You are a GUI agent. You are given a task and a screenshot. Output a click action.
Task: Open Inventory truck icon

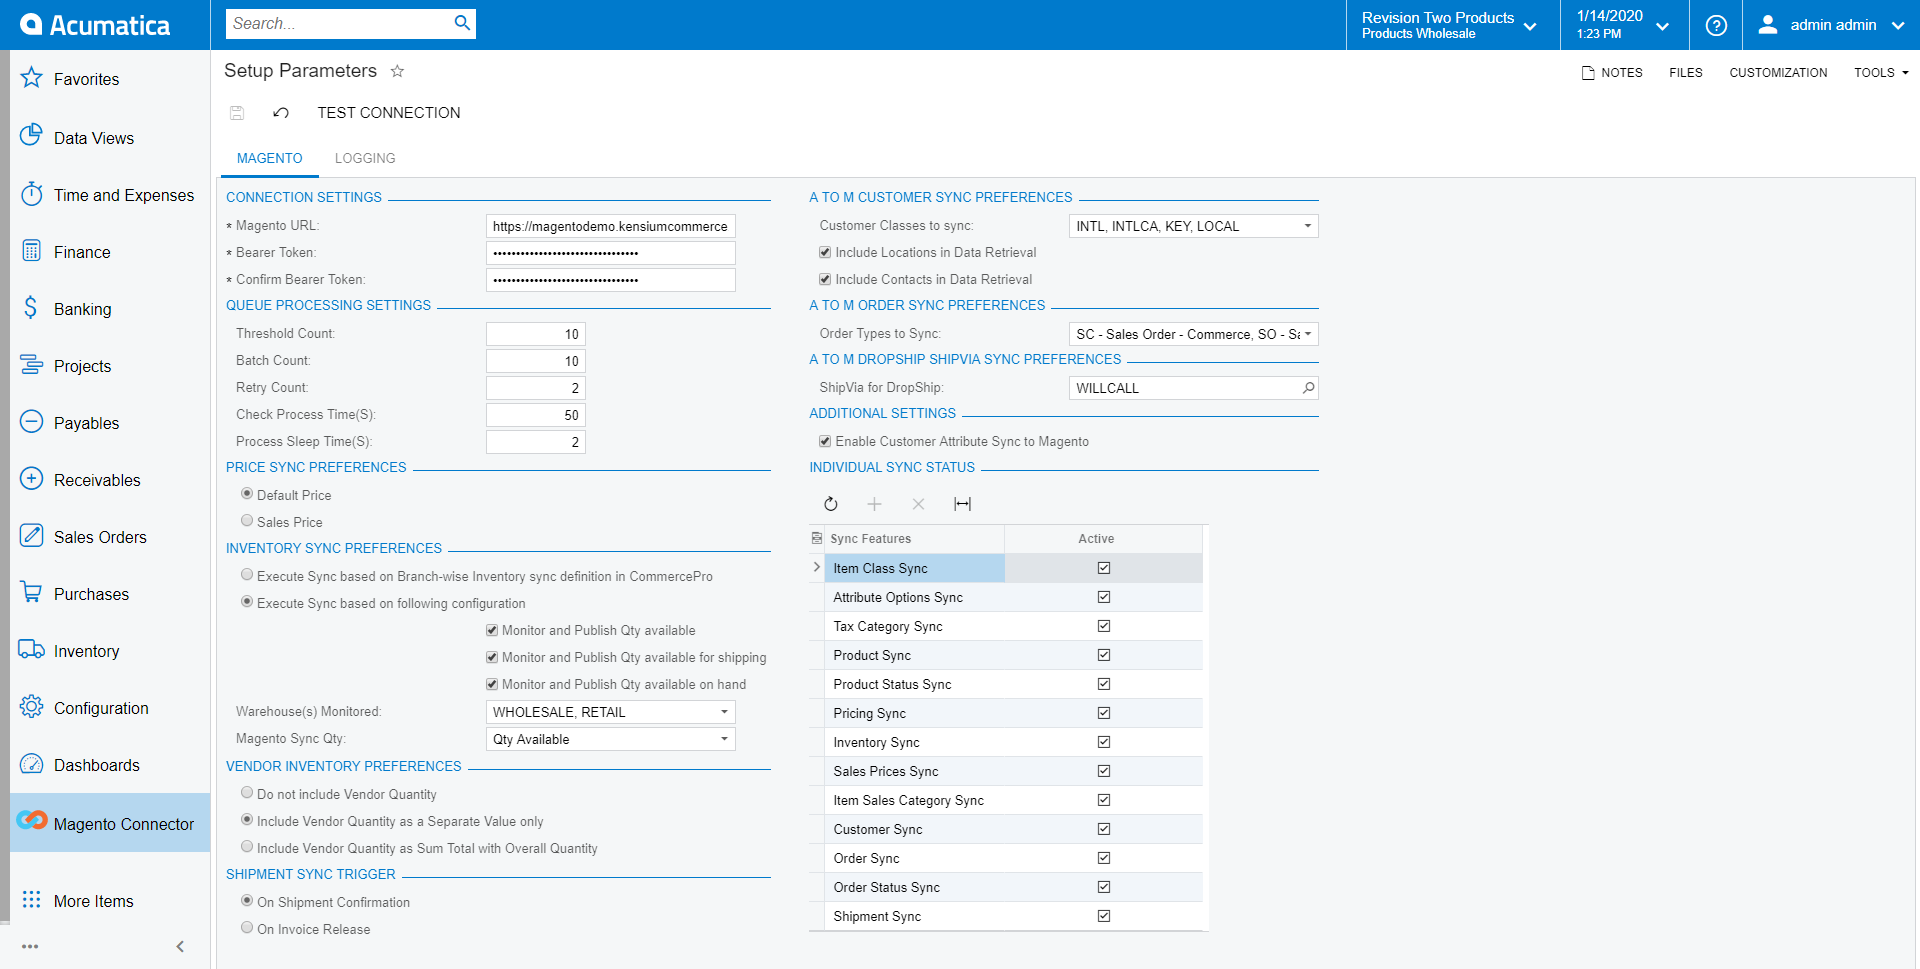tap(31, 649)
